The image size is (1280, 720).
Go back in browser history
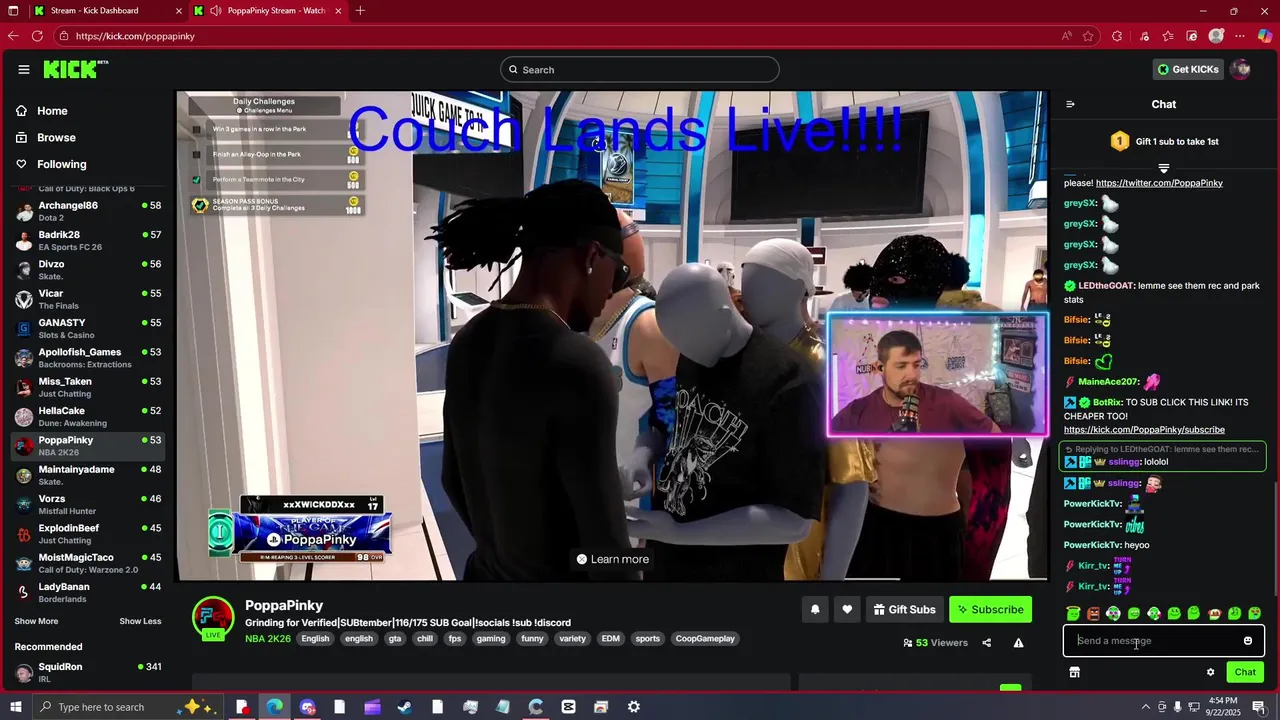(x=12, y=36)
